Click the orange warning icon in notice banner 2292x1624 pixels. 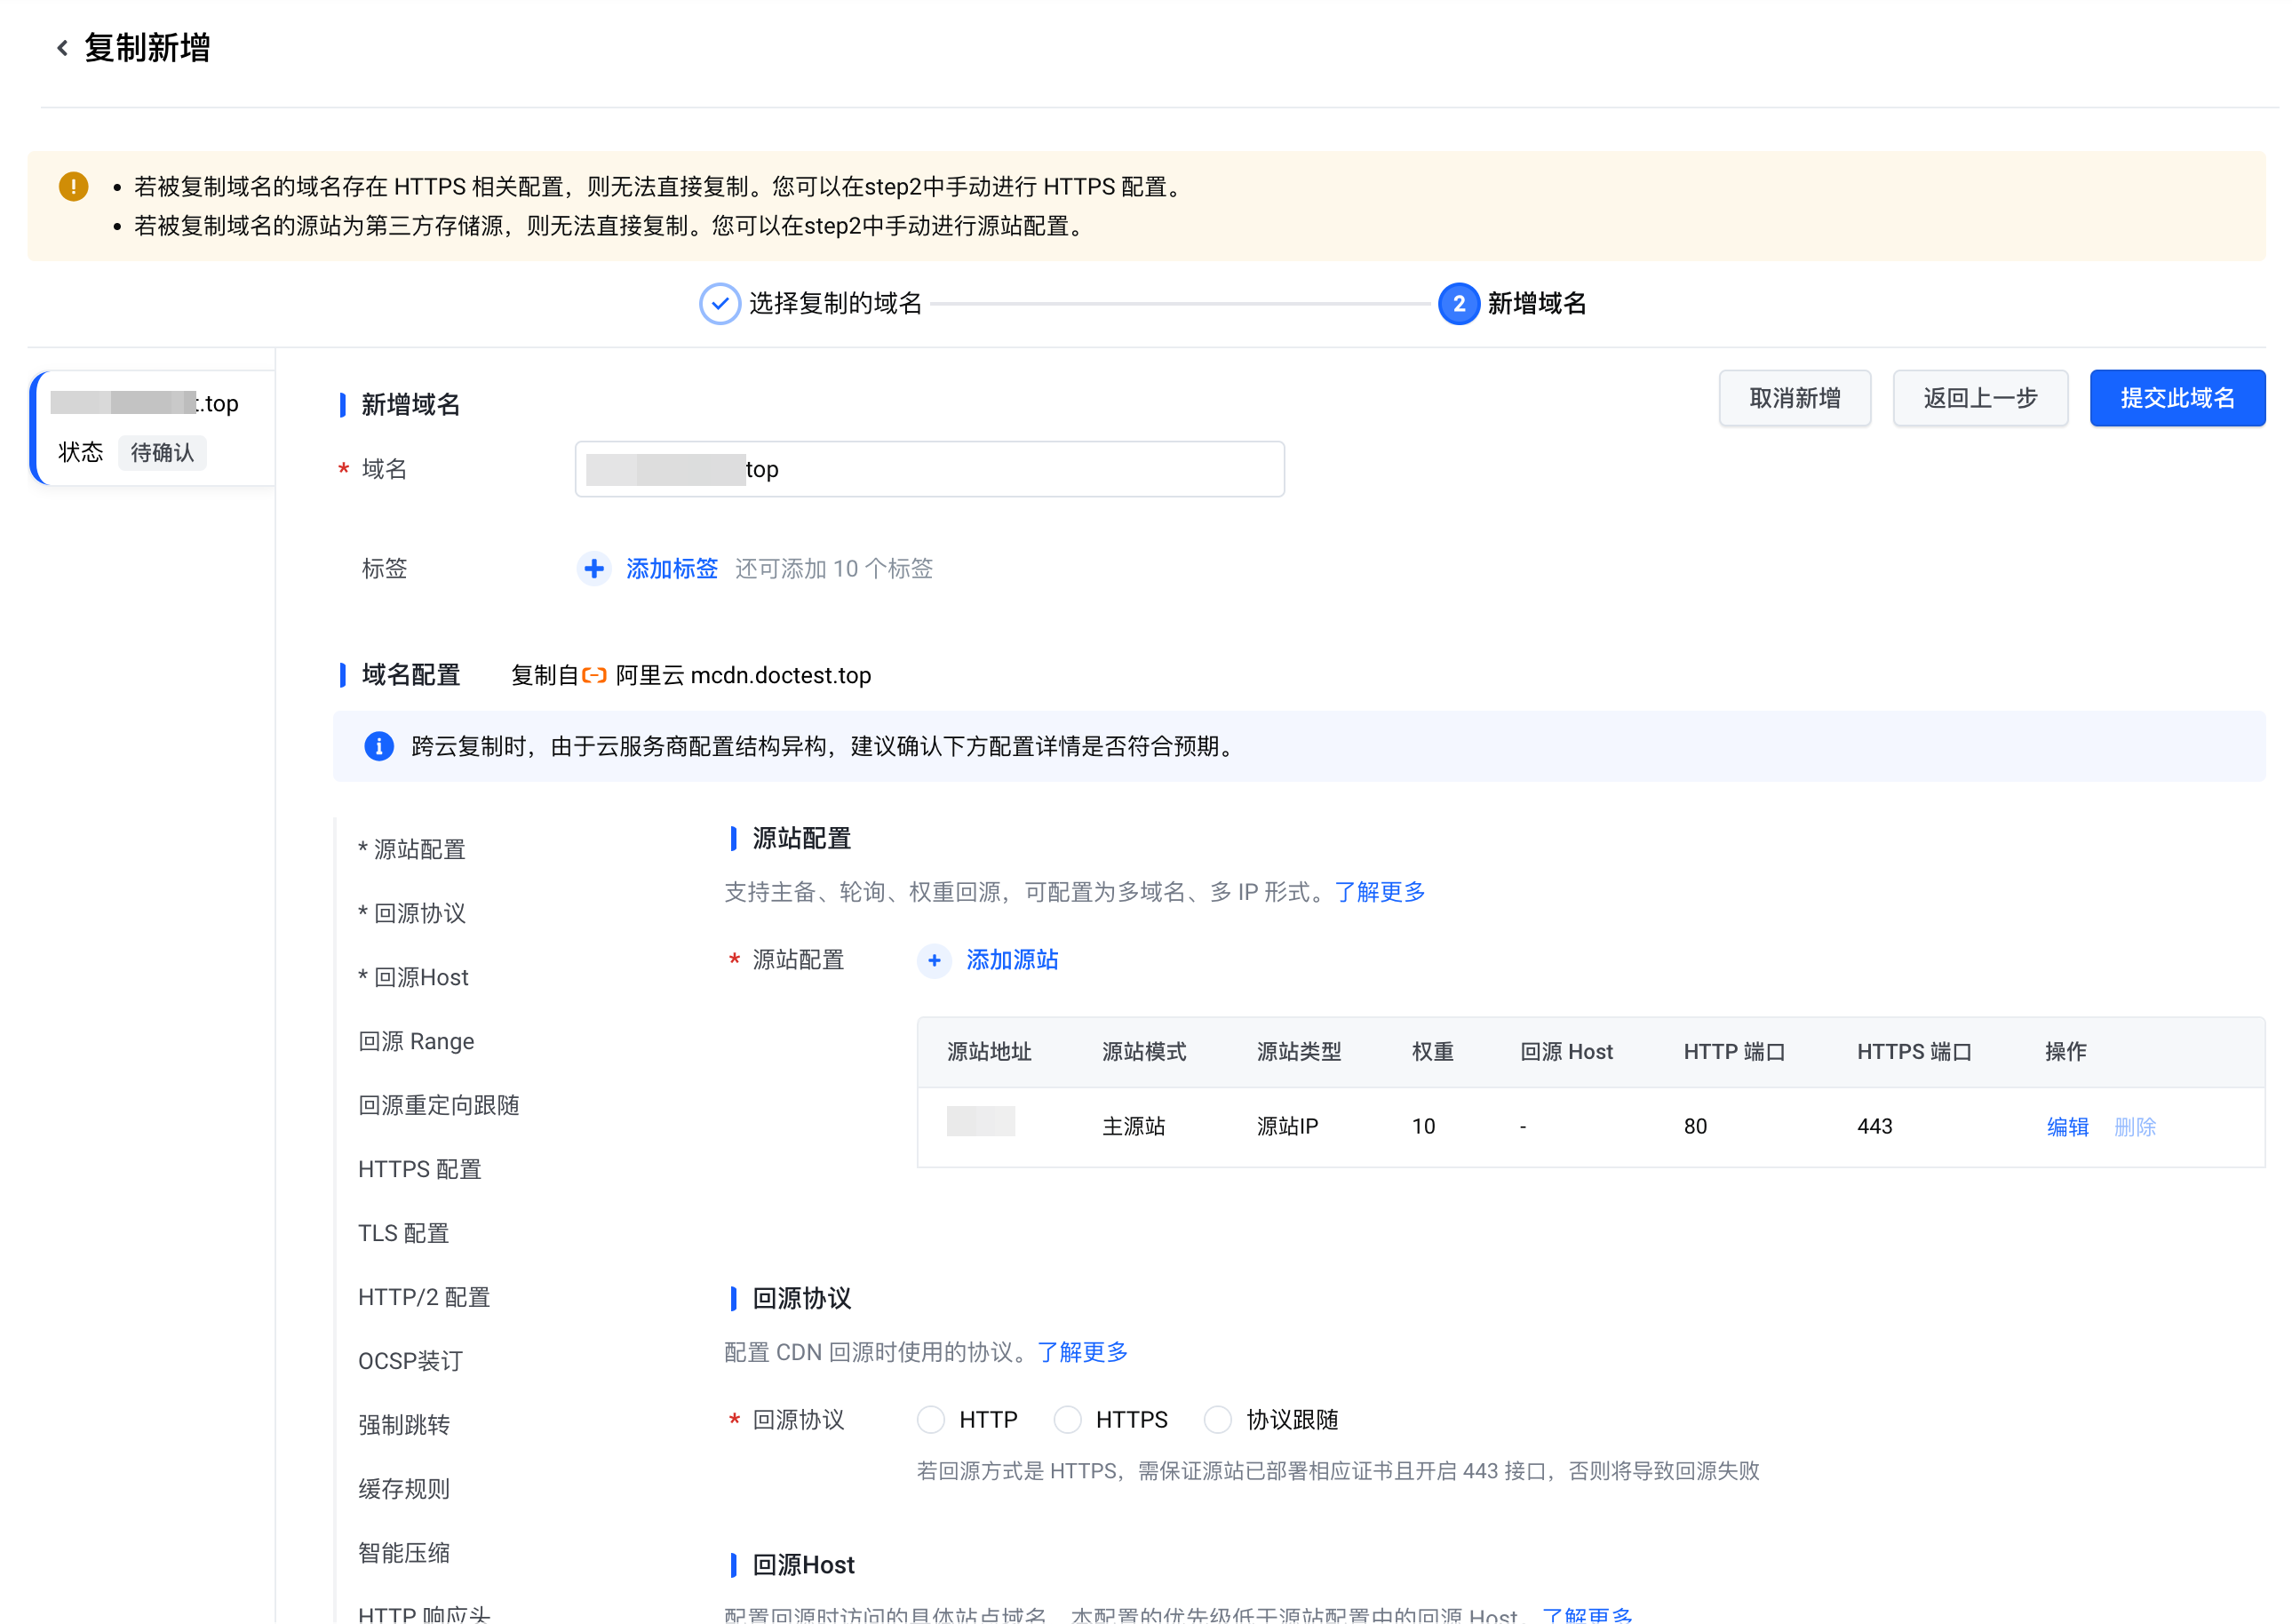(73, 187)
